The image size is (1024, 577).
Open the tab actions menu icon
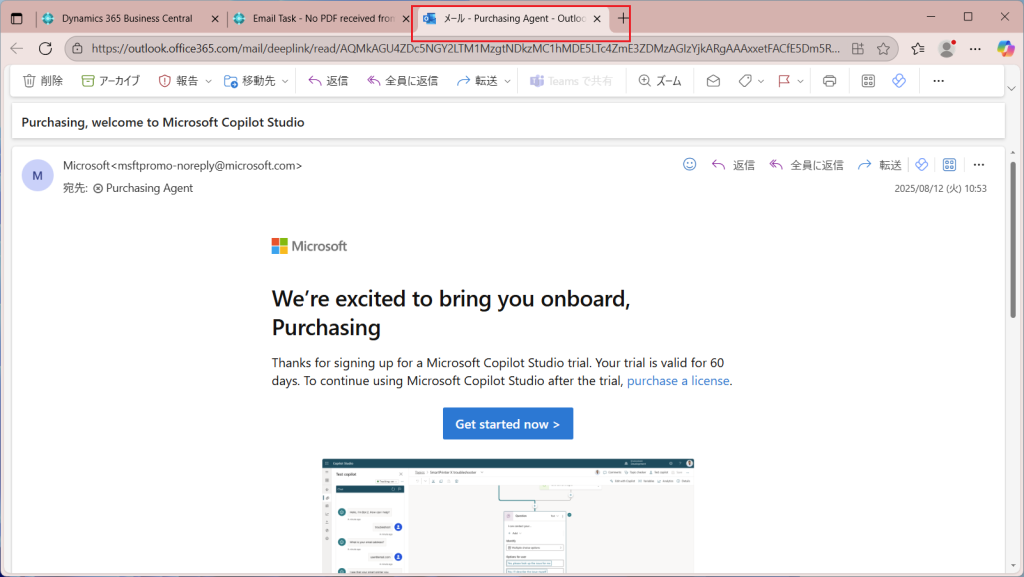[x=17, y=18]
